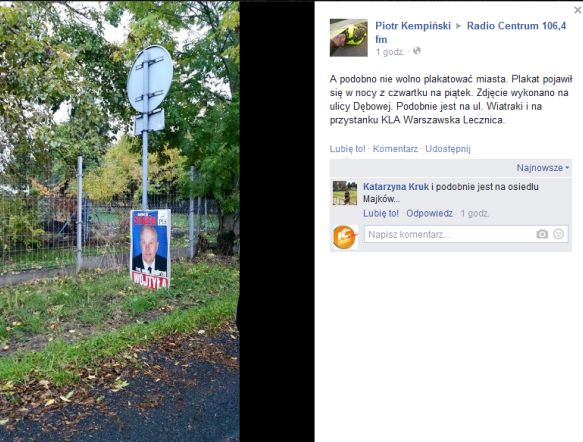Click the globe public privacy icon

tap(417, 51)
